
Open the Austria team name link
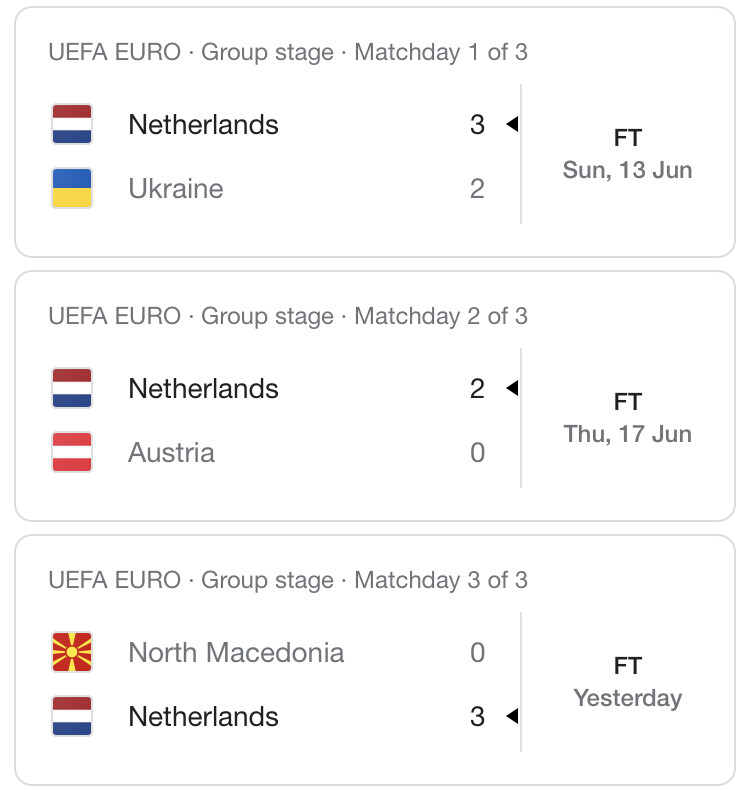click(x=172, y=452)
